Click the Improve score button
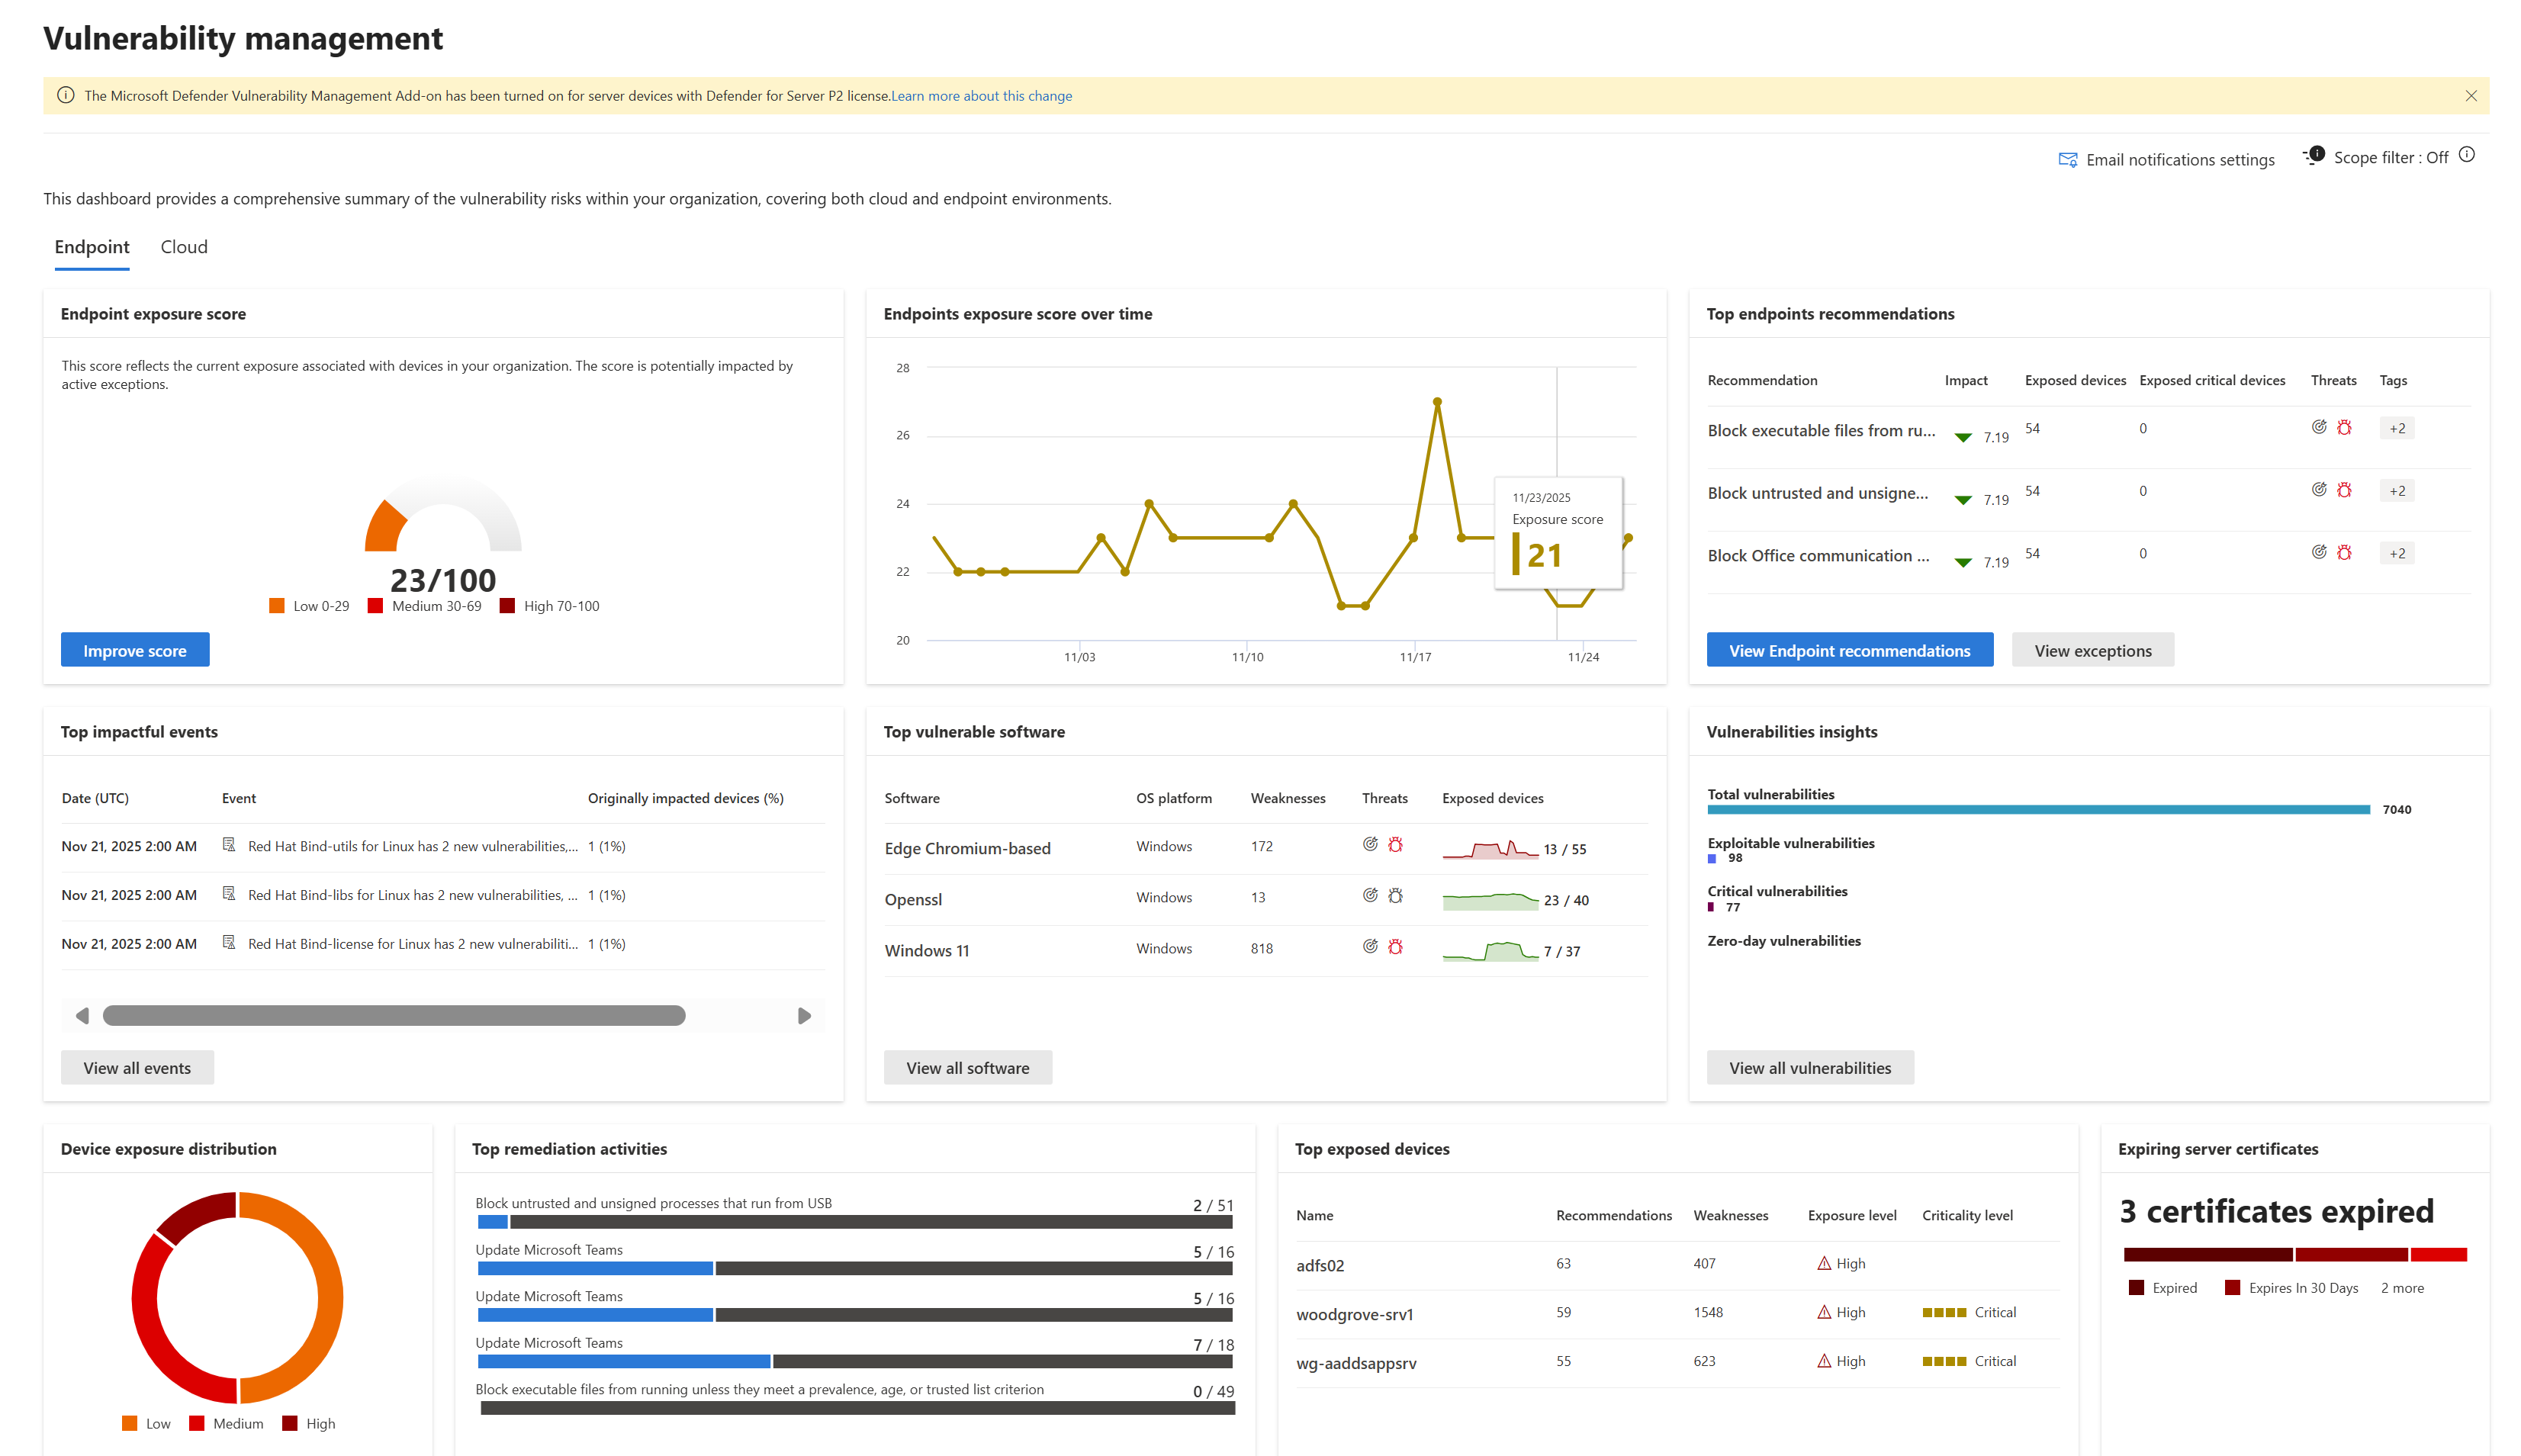The height and width of the screenshot is (1456, 2521). pyautogui.click(x=135, y=651)
